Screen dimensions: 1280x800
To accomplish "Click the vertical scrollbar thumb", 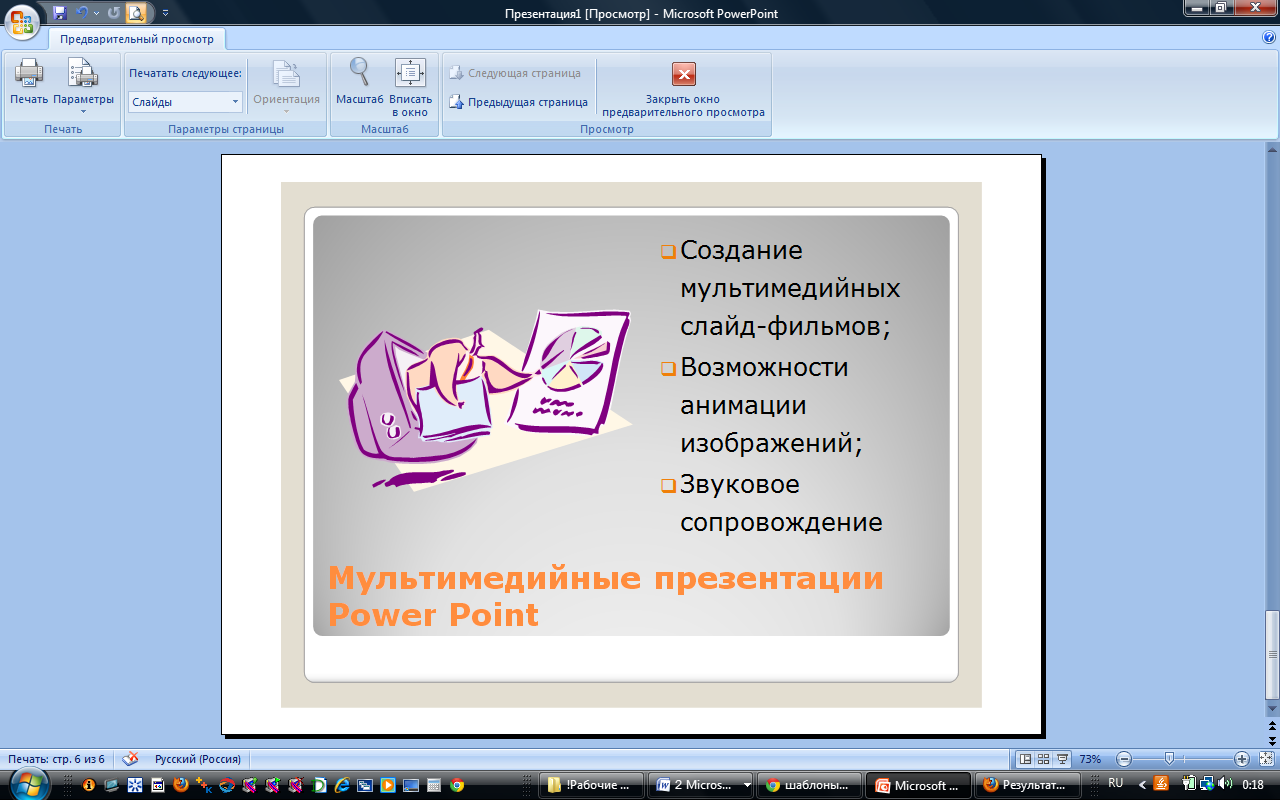I will (1272, 654).
